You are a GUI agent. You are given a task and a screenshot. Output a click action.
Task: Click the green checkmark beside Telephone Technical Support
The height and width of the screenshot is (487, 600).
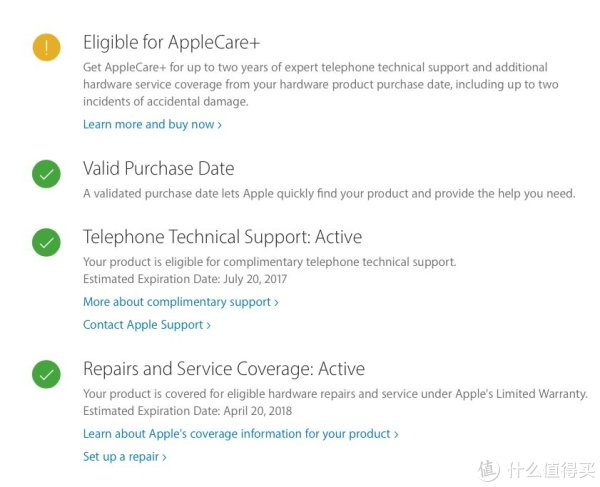click(46, 242)
